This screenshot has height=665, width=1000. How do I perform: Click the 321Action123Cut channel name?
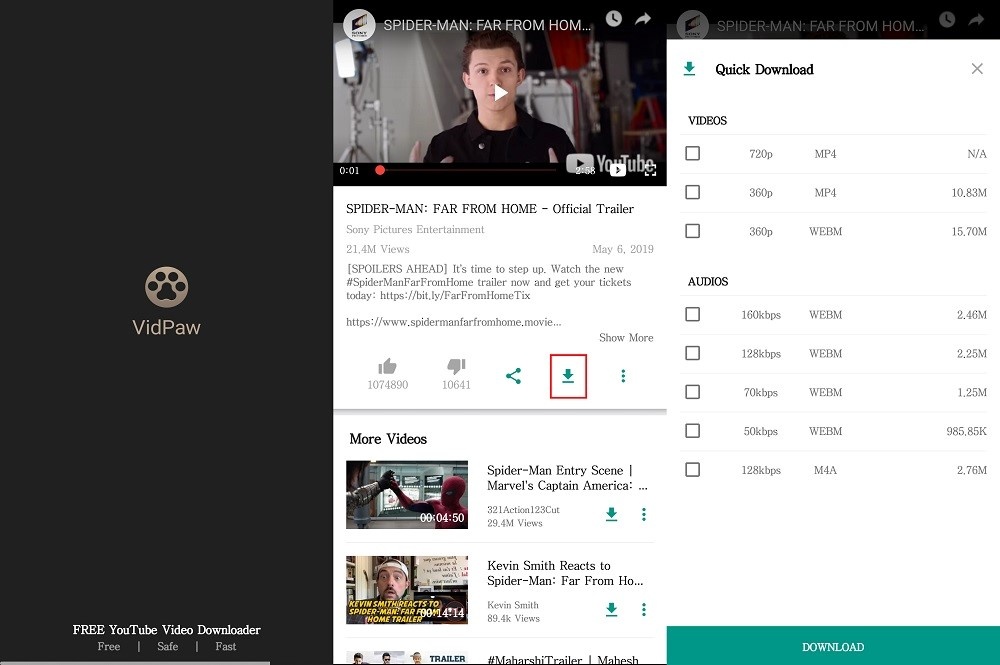pos(523,510)
